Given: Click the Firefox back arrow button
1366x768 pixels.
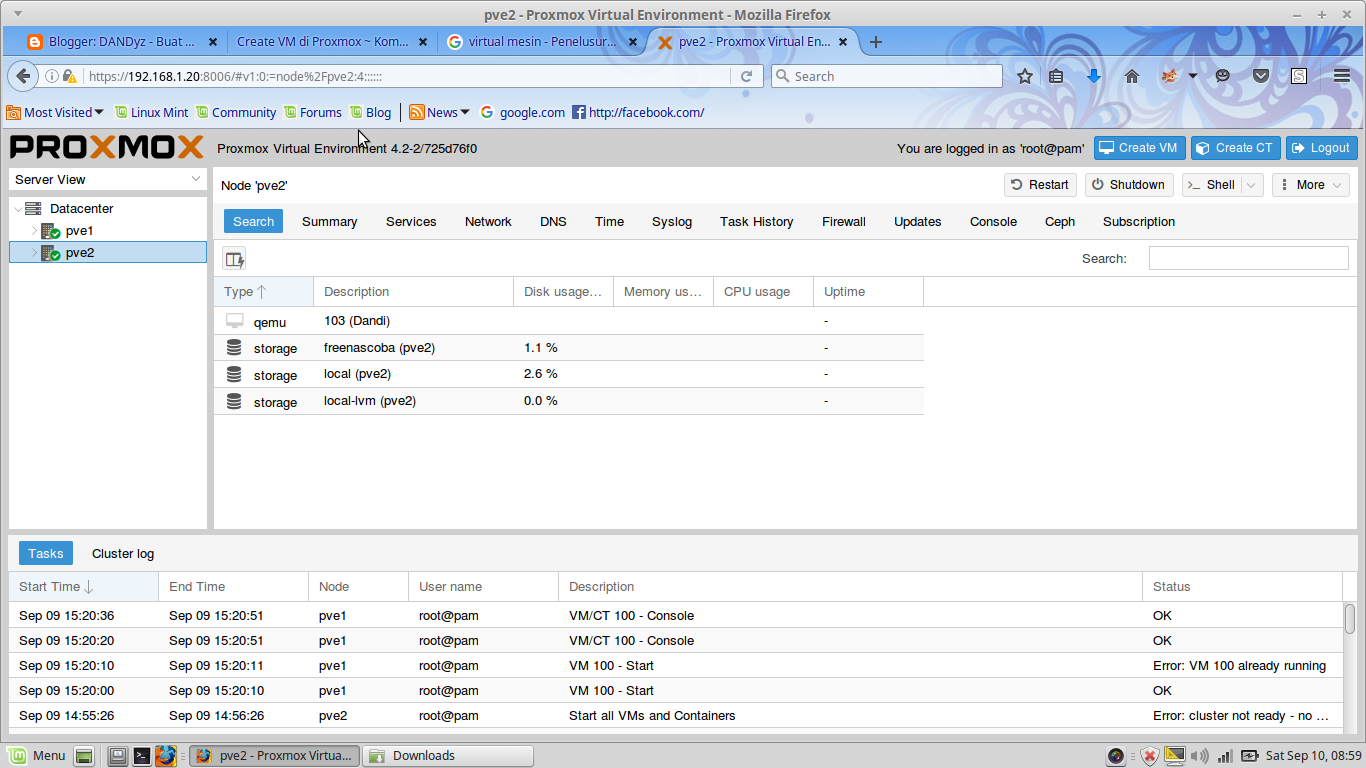Looking at the screenshot, I should pyautogui.click(x=23, y=76).
